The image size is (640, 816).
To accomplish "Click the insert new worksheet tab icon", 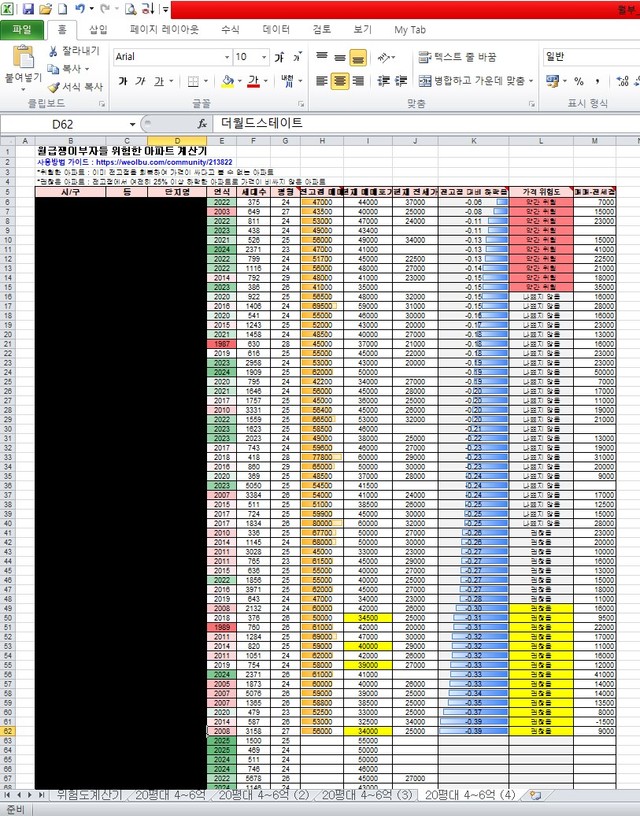I will (x=535, y=795).
